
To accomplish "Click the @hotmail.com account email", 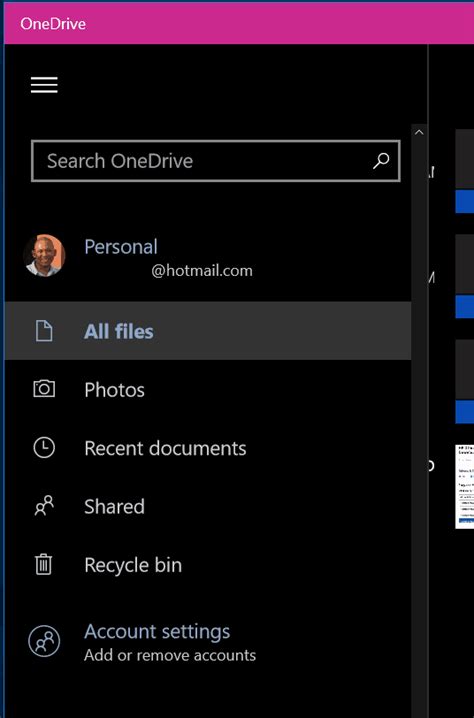I will click(x=202, y=271).
